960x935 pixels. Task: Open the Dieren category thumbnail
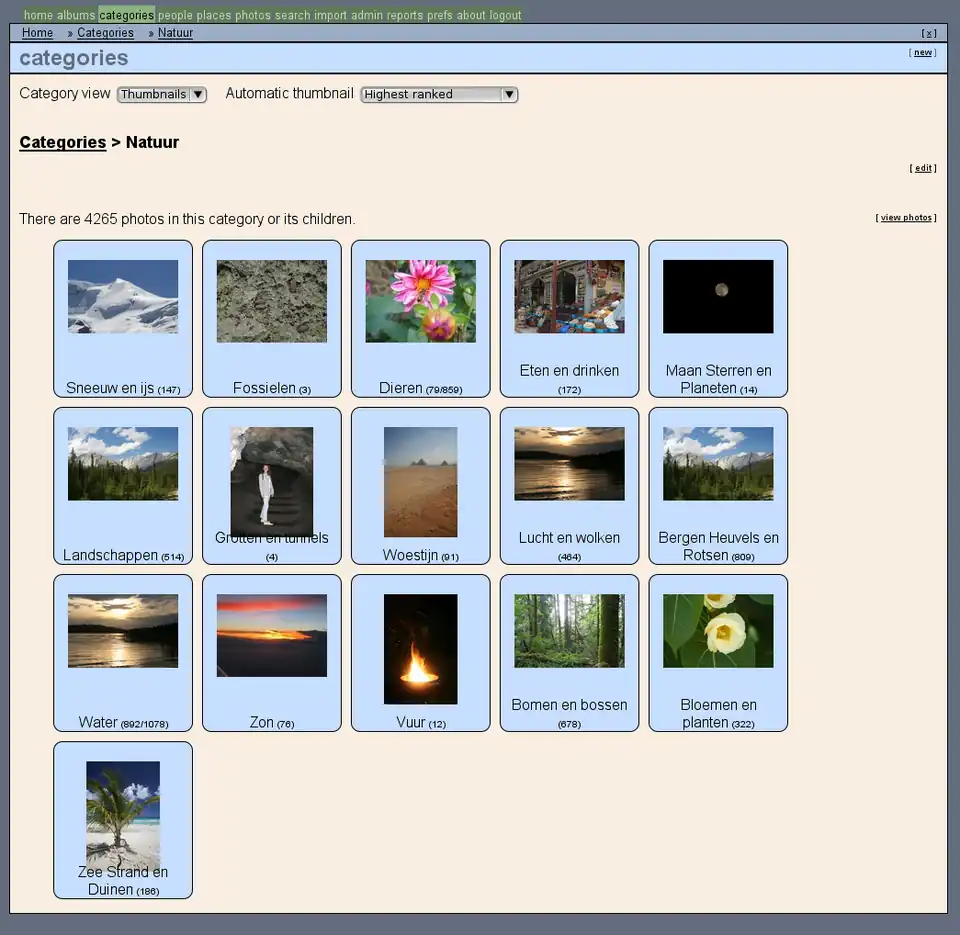(x=420, y=299)
